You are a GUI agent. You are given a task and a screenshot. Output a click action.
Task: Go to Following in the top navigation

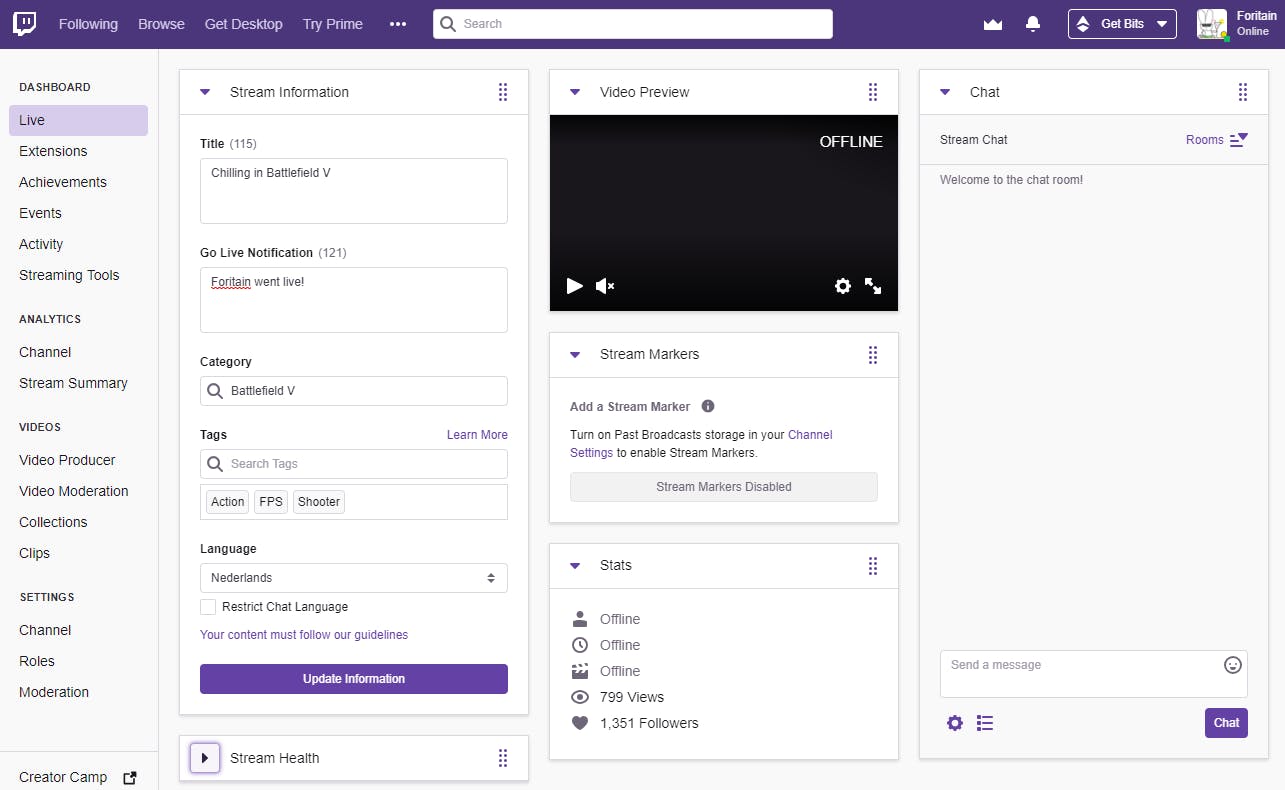(x=88, y=24)
